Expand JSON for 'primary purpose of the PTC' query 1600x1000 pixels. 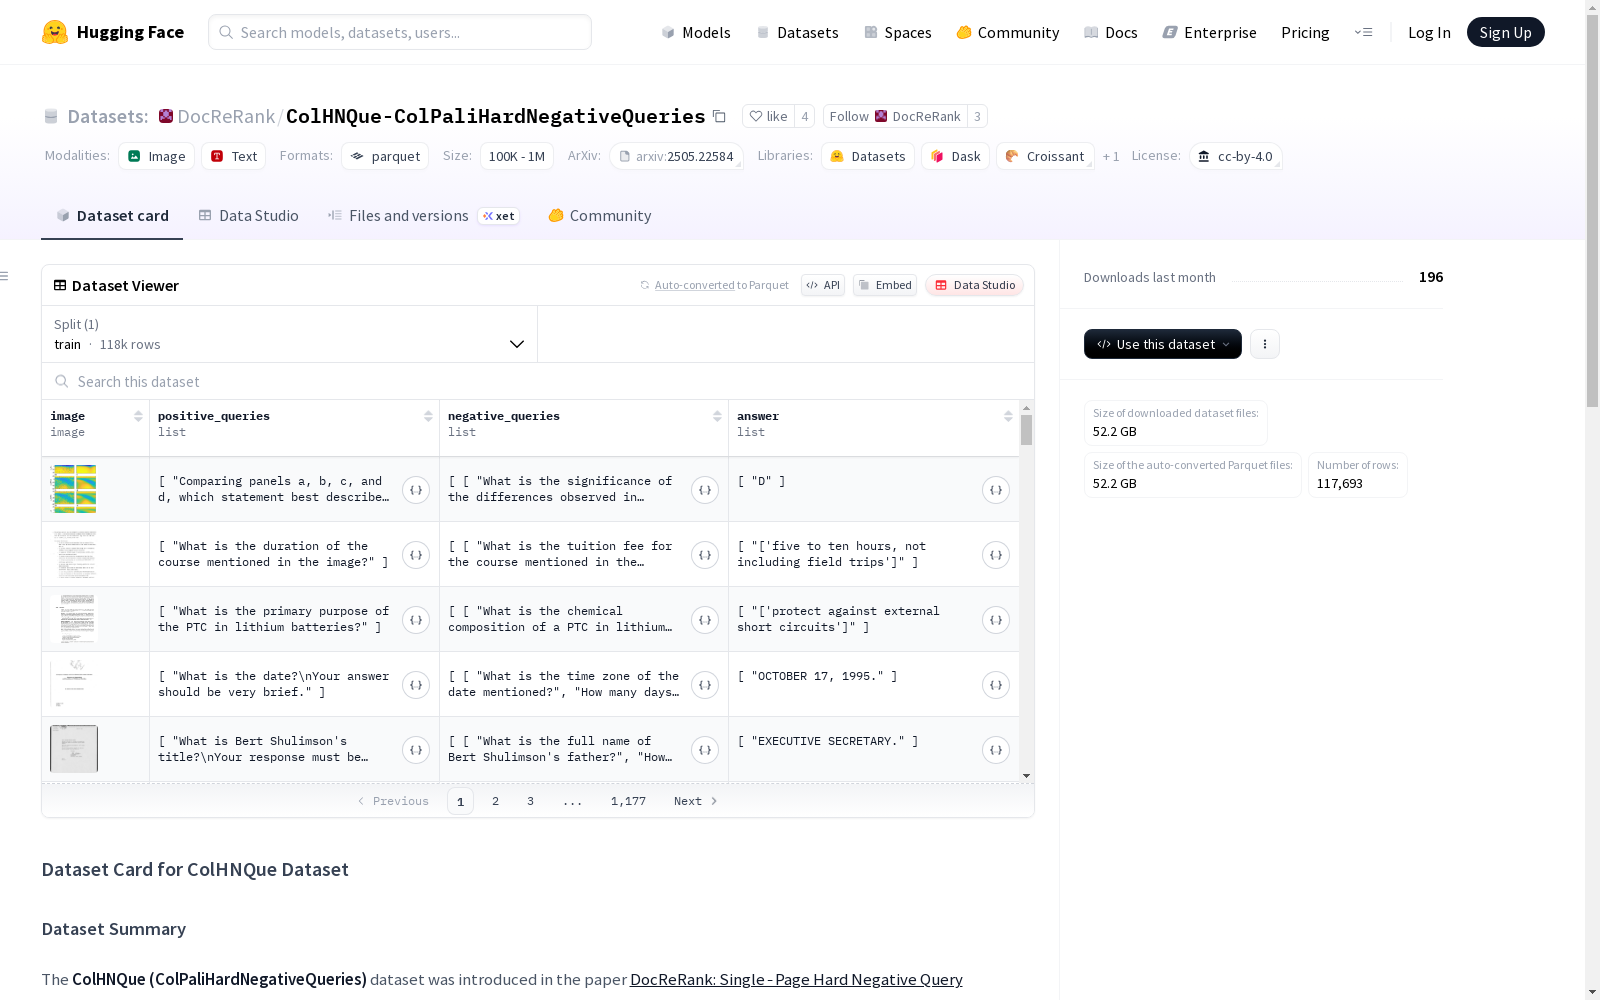click(416, 620)
